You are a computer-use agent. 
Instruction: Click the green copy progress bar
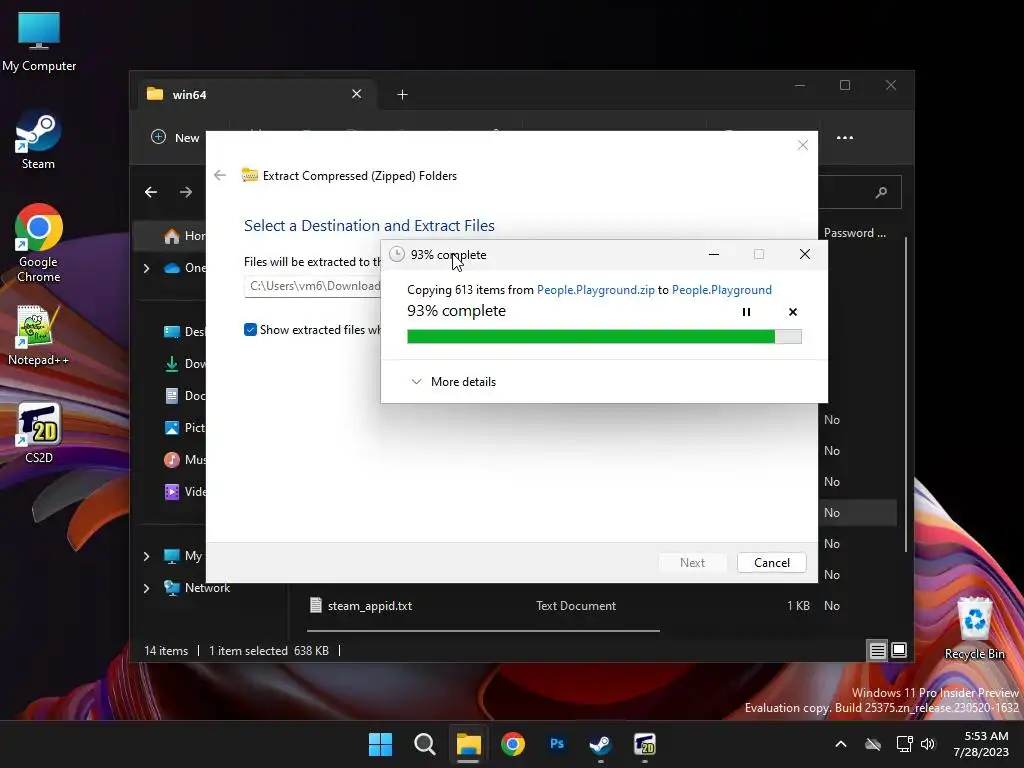pos(604,336)
